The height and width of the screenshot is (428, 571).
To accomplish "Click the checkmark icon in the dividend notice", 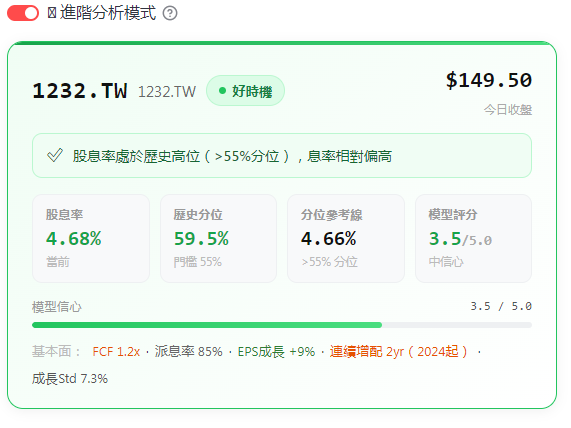I will tap(55, 156).
